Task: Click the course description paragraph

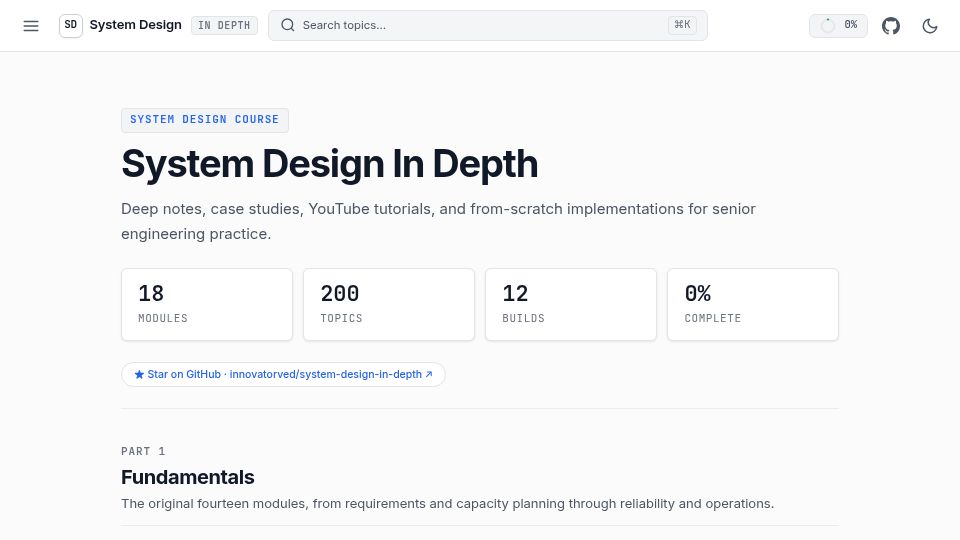Action: (x=438, y=221)
